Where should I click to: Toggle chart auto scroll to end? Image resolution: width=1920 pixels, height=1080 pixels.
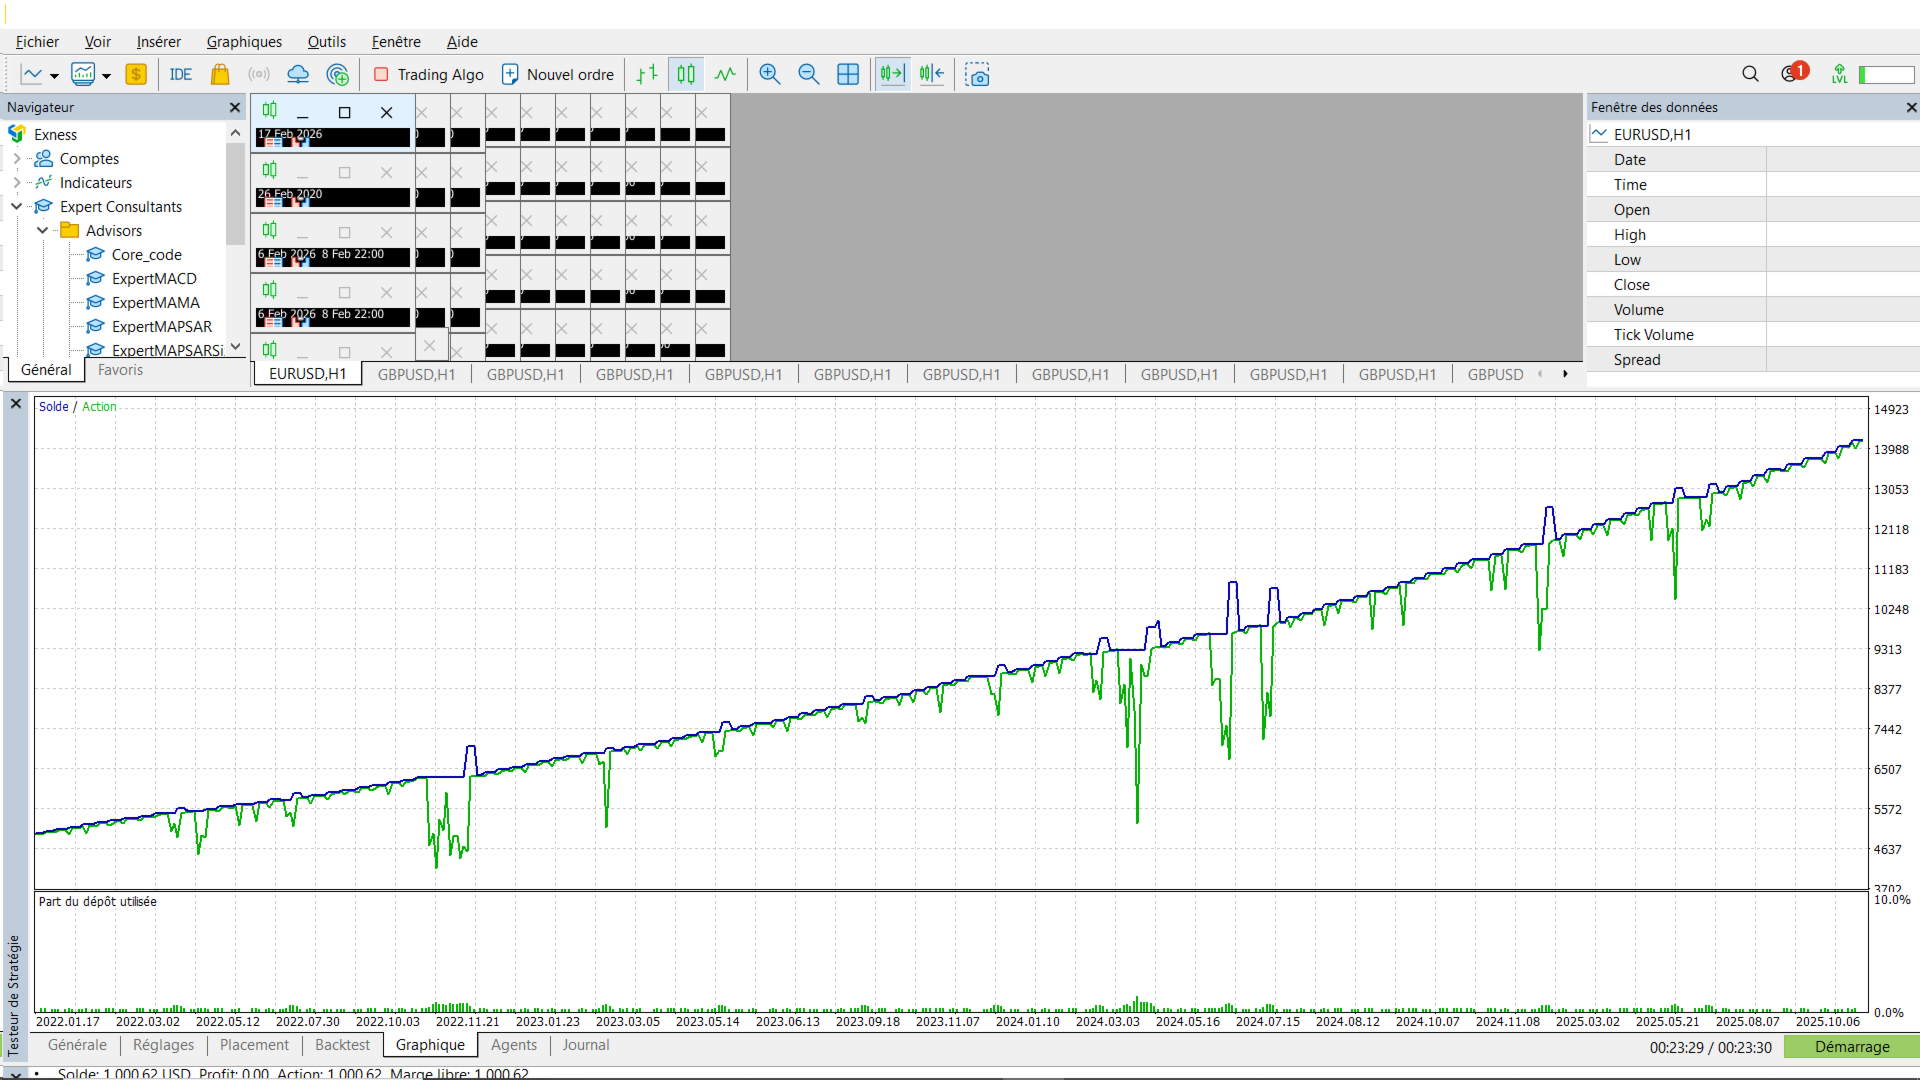coord(892,74)
